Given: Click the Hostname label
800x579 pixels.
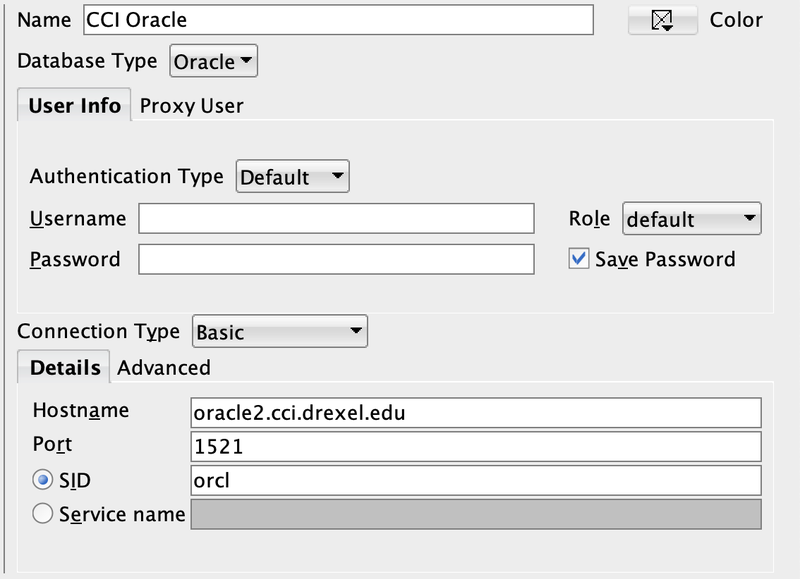Looking at the screenshot, I should click(81, 410).
